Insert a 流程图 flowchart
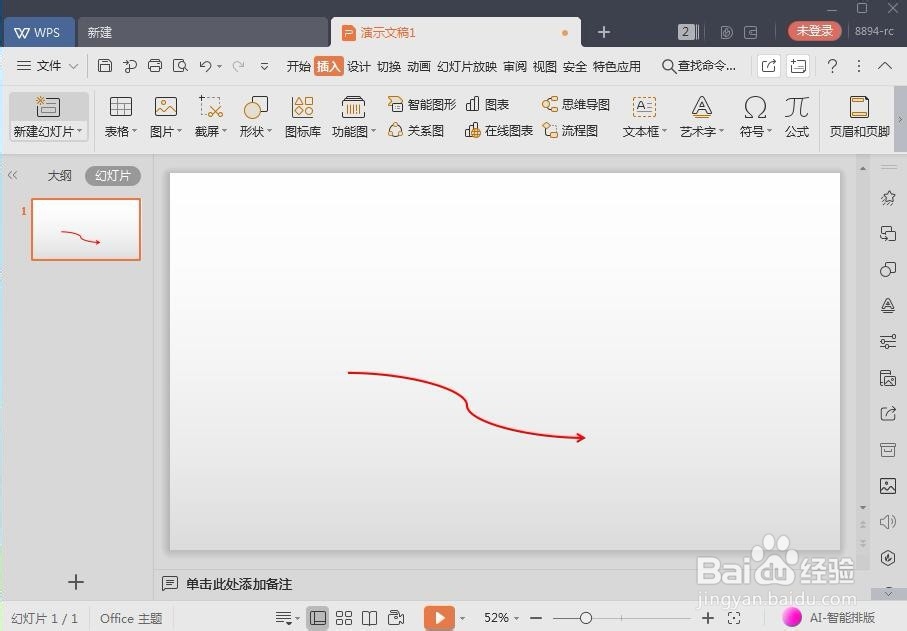Screen dimensions: 907x631 click(x=570, y=131)
